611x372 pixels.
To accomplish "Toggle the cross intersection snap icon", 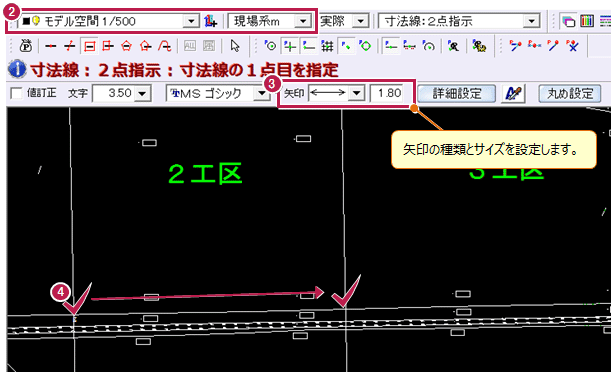I will pyautogui.click(x=289, y=46).
